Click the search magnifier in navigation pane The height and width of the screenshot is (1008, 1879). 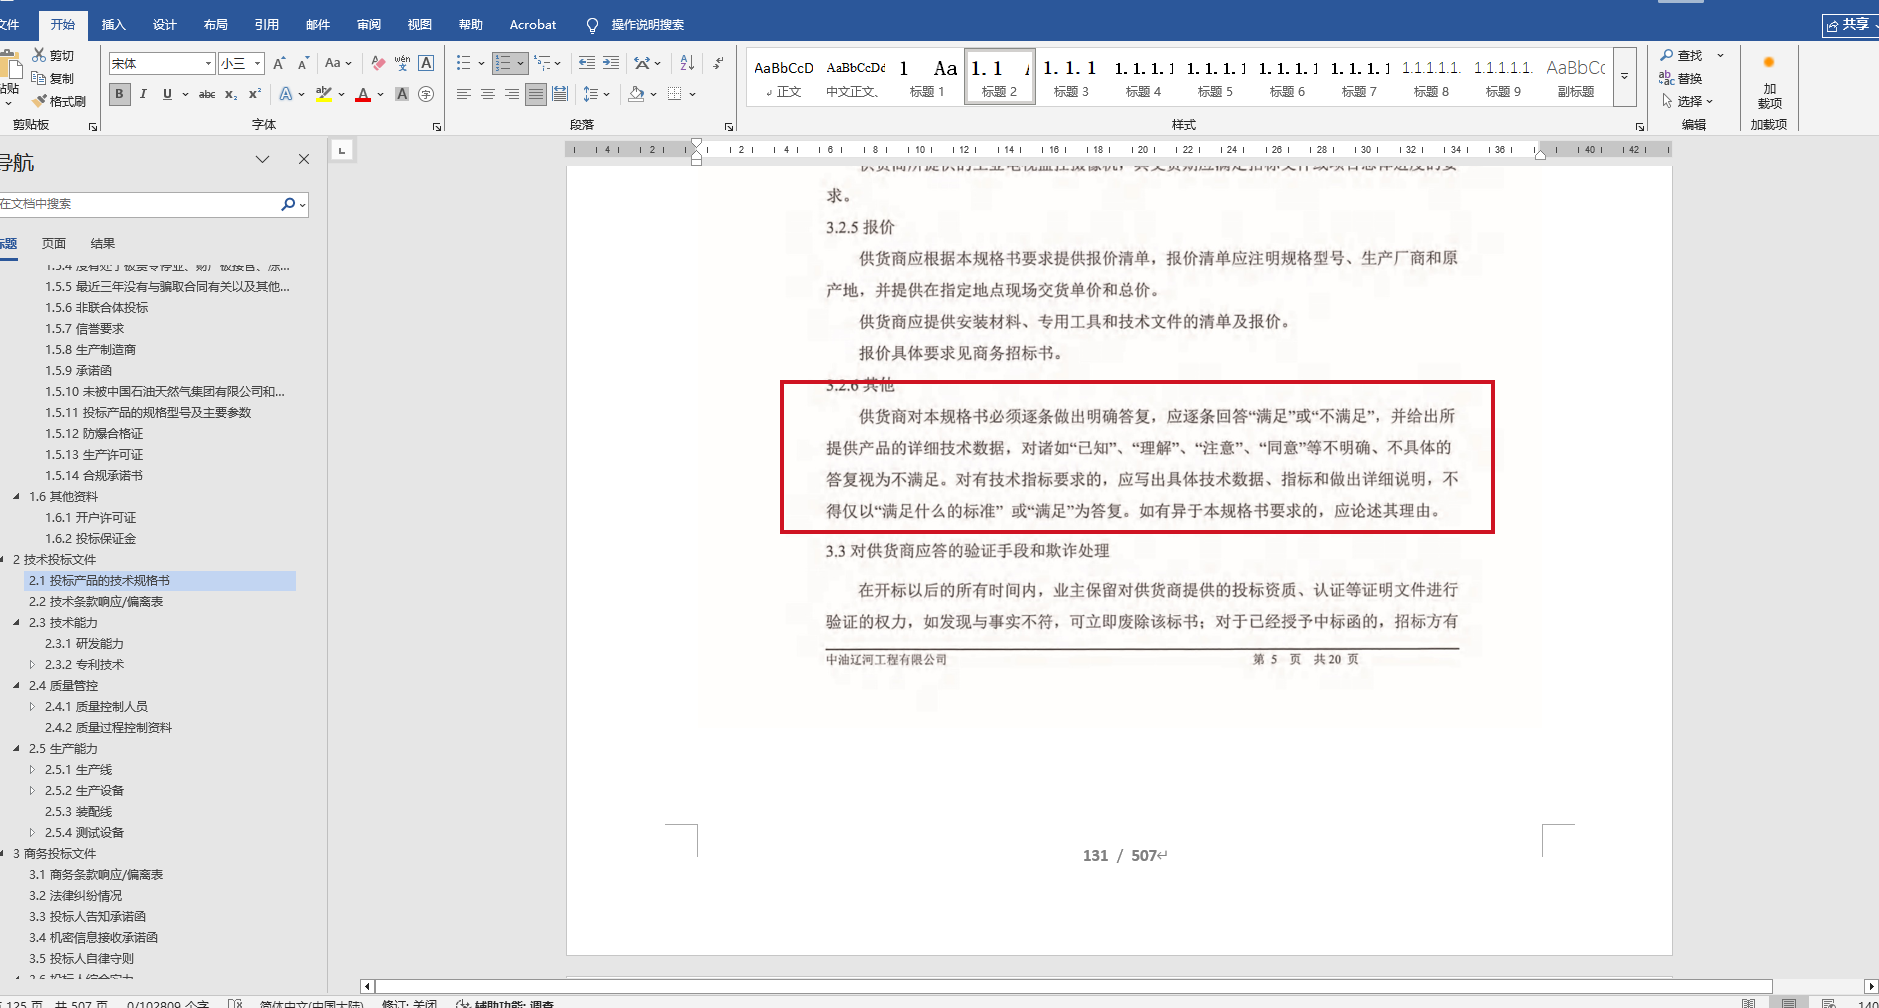(288, 204)
